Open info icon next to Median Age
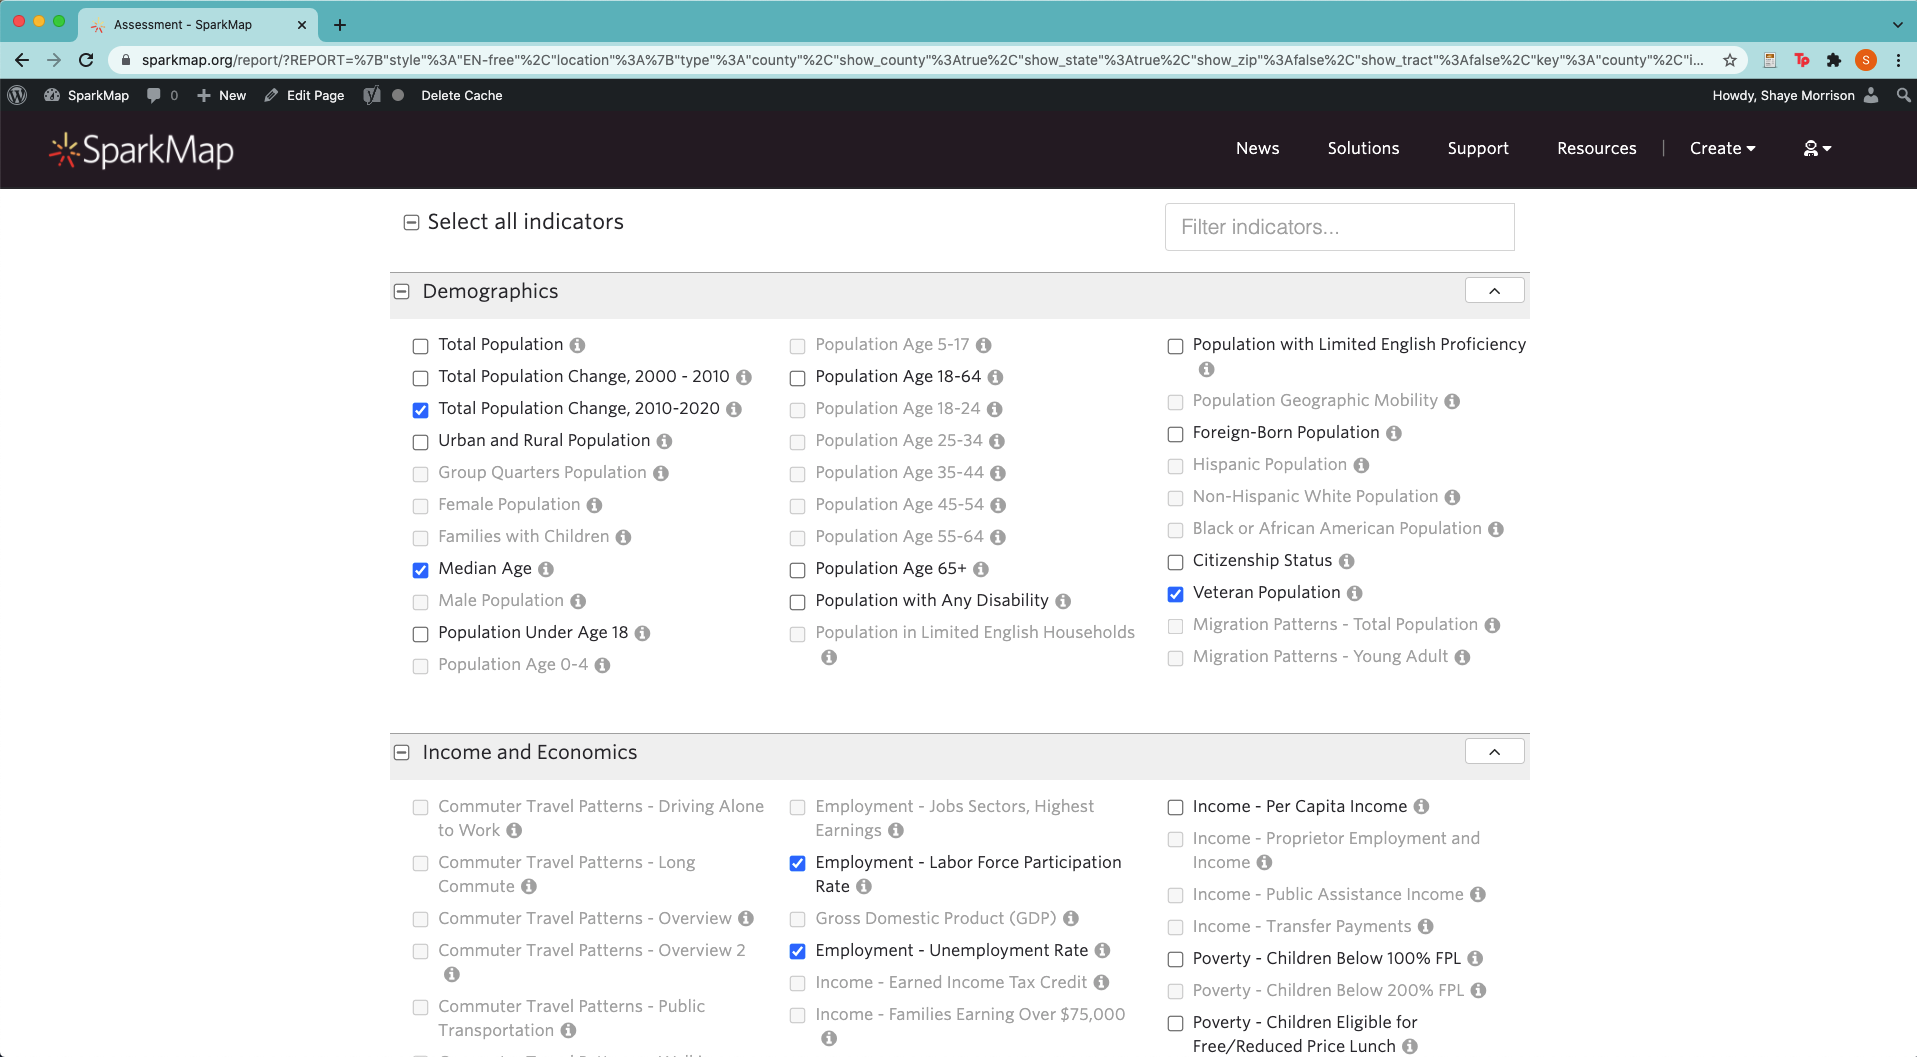 546,569
